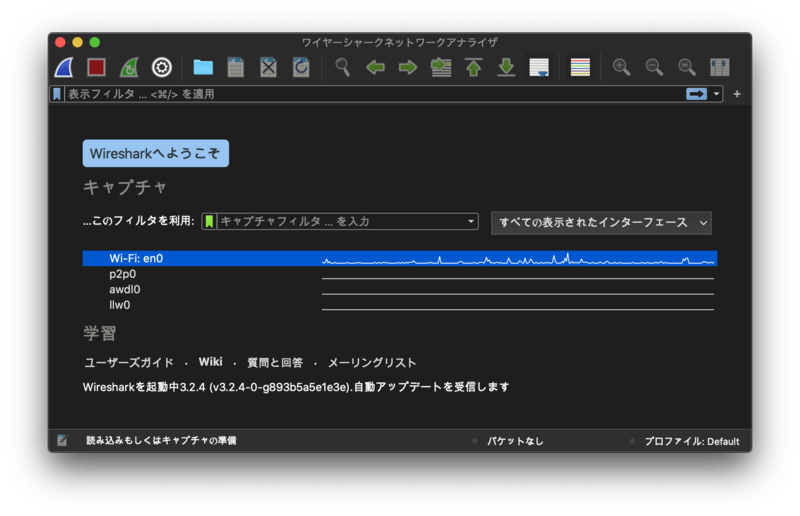The width and height of the screenshot is (800, 516).
Task: Stop capture using red square icon
Action: click(96, 67)
